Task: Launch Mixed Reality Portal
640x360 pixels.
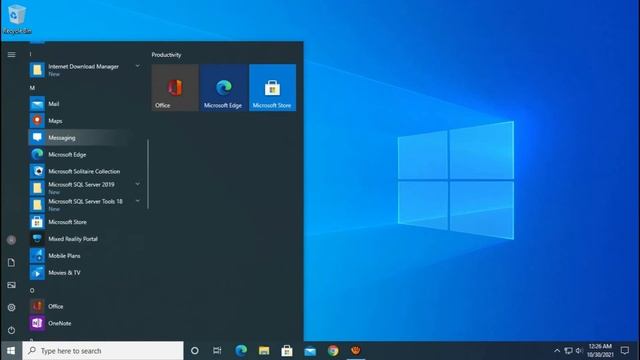Action: click(x=86, y=239)
